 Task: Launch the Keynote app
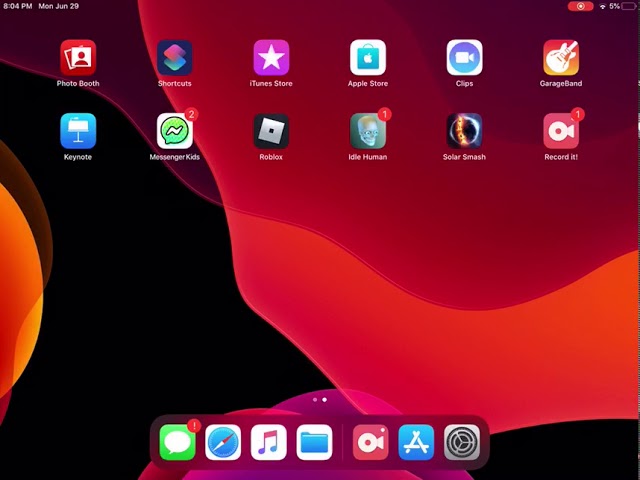[78, 131]
